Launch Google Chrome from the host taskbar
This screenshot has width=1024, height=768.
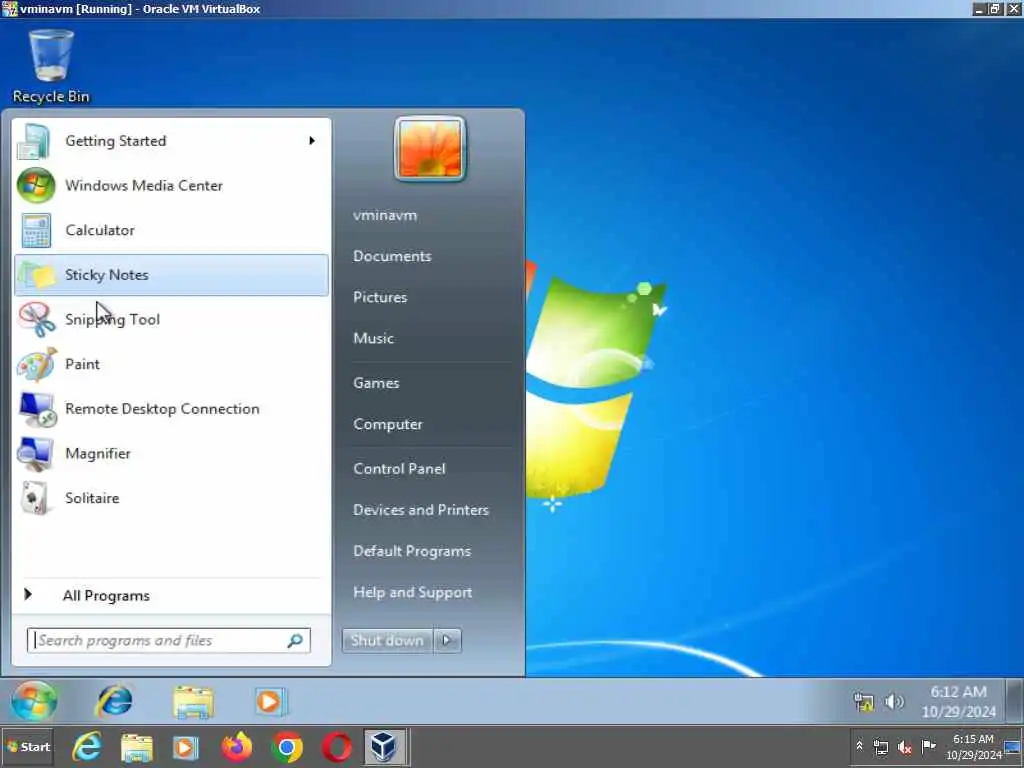tap(287, 748)
